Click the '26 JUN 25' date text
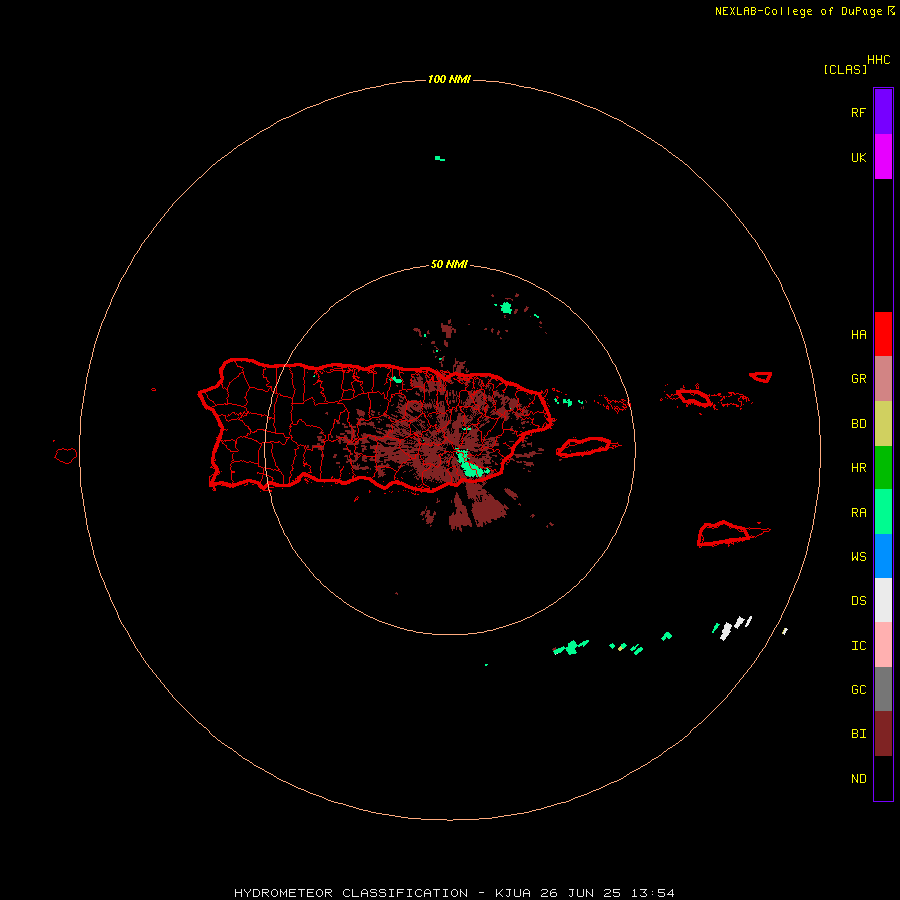Image resolution: width=900 pixels, height=900 pixels. pyautogui.click(x=580, y=893)
